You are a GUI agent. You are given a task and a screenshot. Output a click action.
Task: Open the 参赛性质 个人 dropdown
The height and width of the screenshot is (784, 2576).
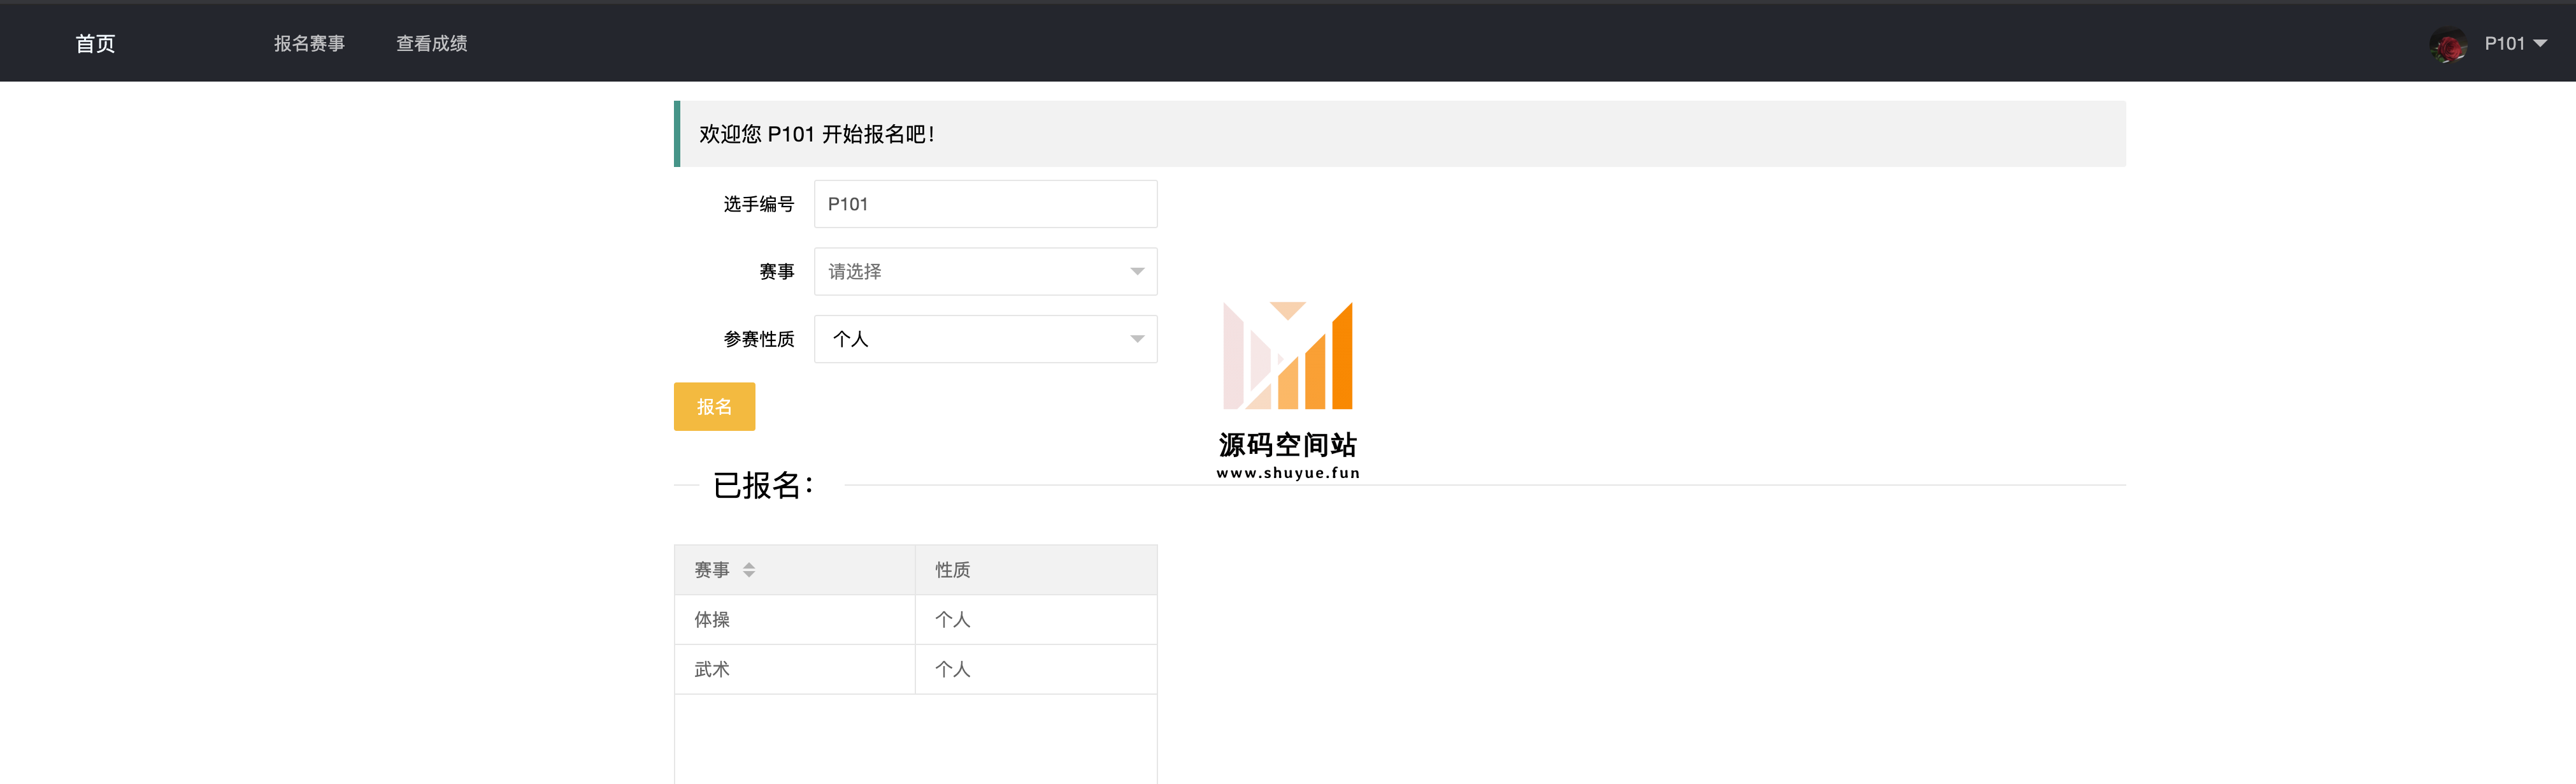coord(985,339)
